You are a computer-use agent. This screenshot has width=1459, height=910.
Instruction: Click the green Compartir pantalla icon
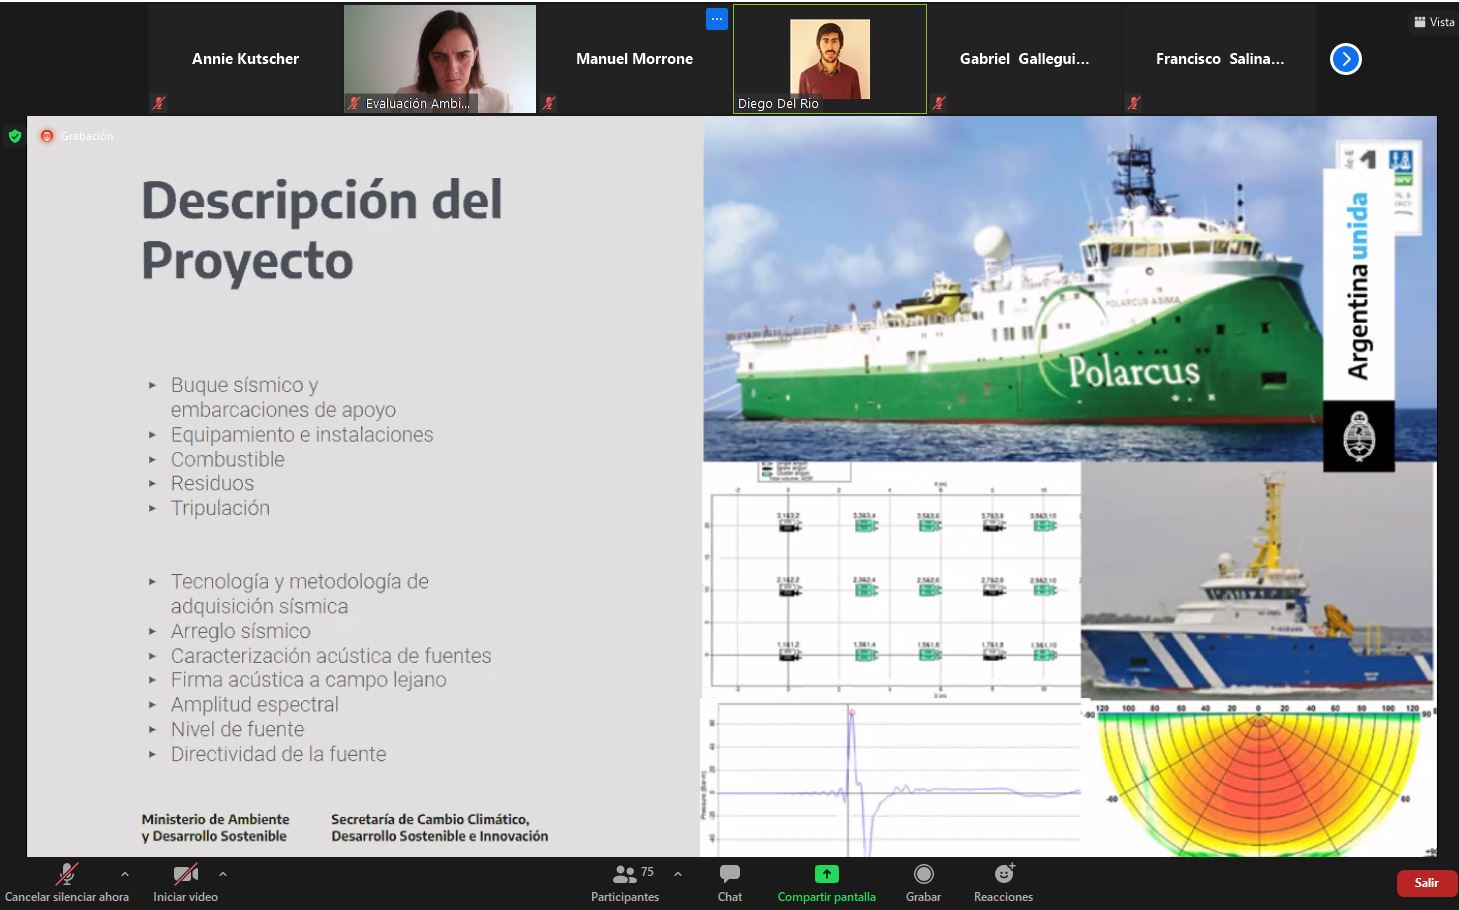826,874
